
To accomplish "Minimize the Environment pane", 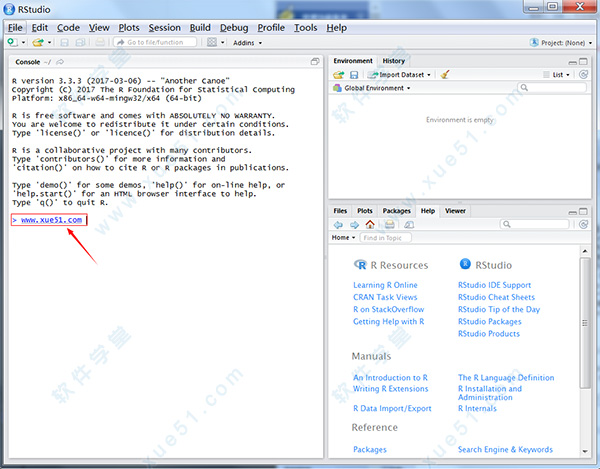I will (572, 62).
